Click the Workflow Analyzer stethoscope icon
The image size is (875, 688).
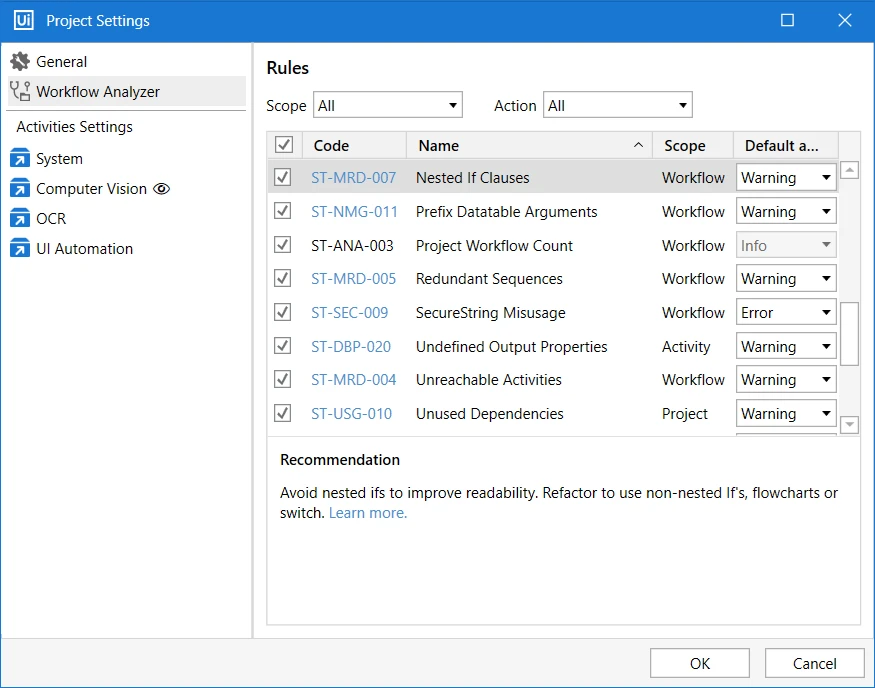click(20, 91)
